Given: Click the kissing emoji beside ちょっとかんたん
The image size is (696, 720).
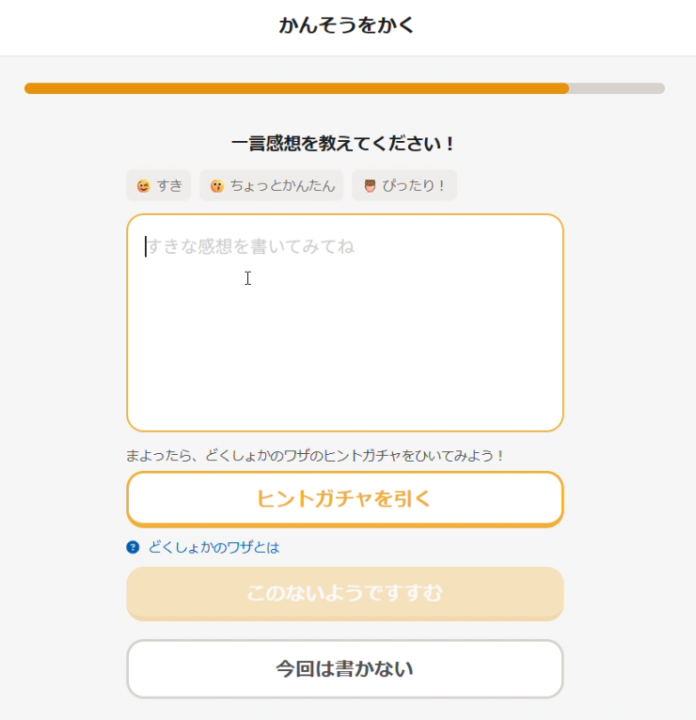Looking at the screenshot, I should coord(217,186).
